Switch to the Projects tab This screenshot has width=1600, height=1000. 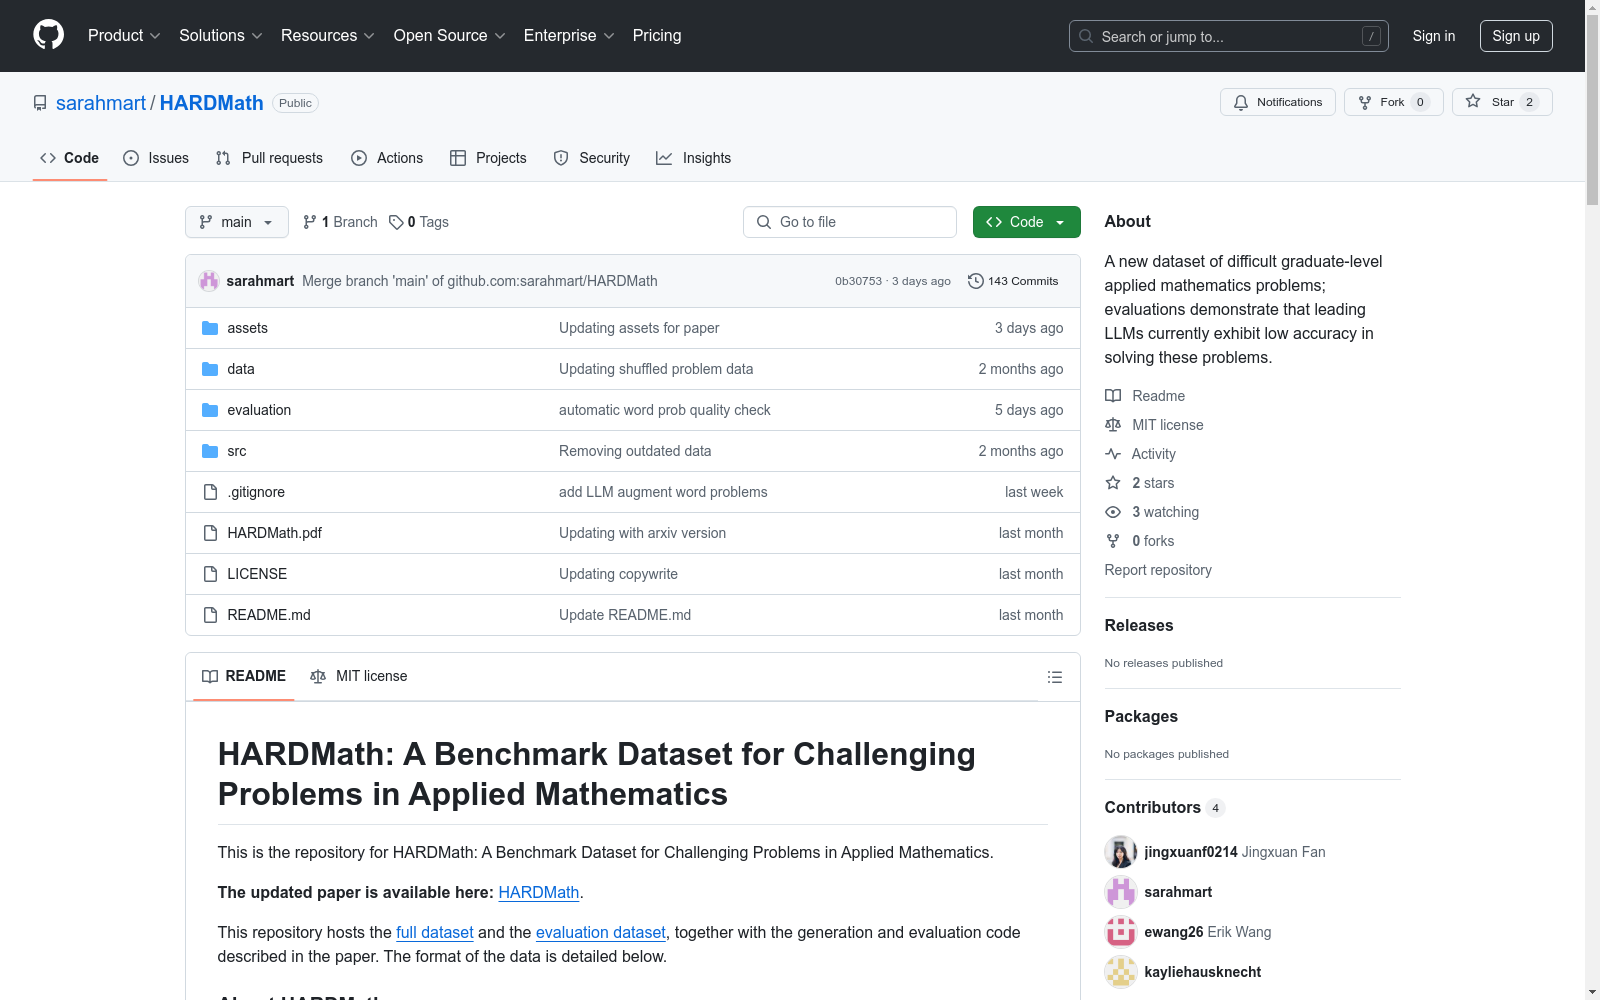click(x=488, y=158)
